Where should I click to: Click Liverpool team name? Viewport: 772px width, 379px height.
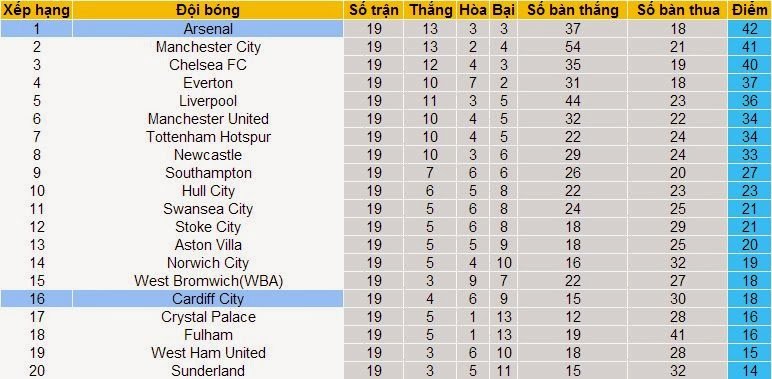pos(208,100)
